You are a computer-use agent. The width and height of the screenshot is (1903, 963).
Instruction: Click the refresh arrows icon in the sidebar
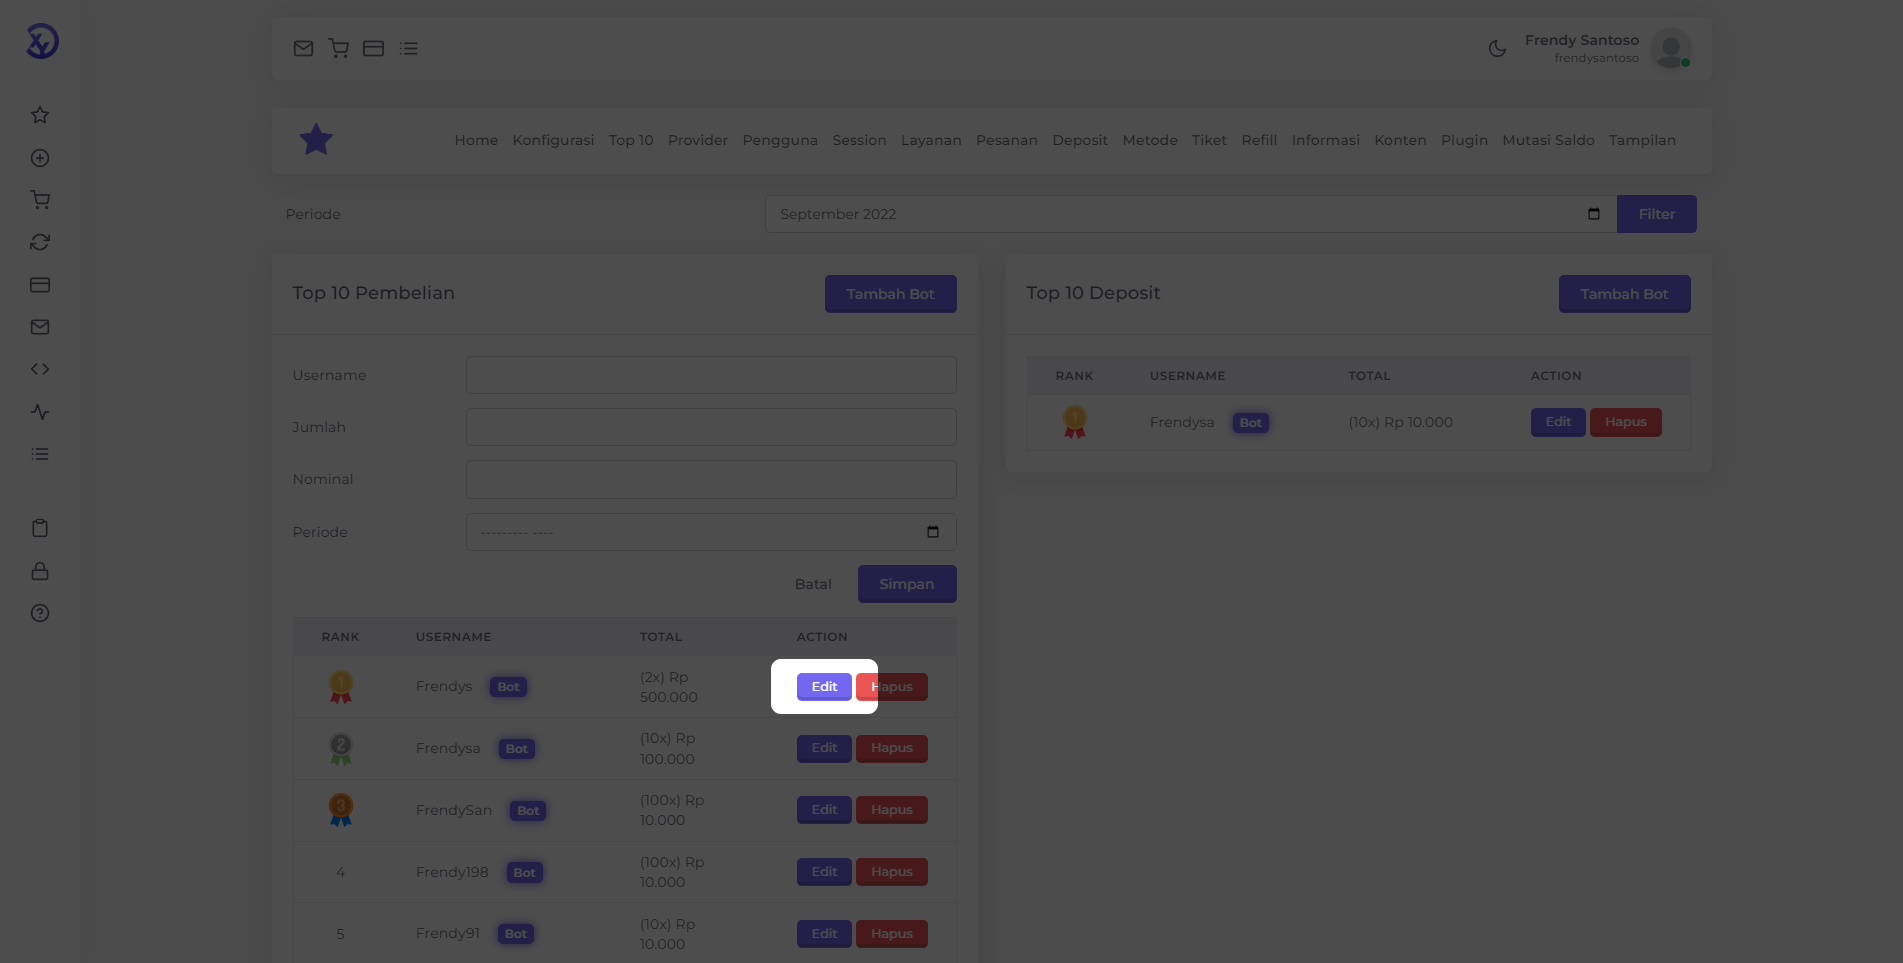tap(40, 242)
